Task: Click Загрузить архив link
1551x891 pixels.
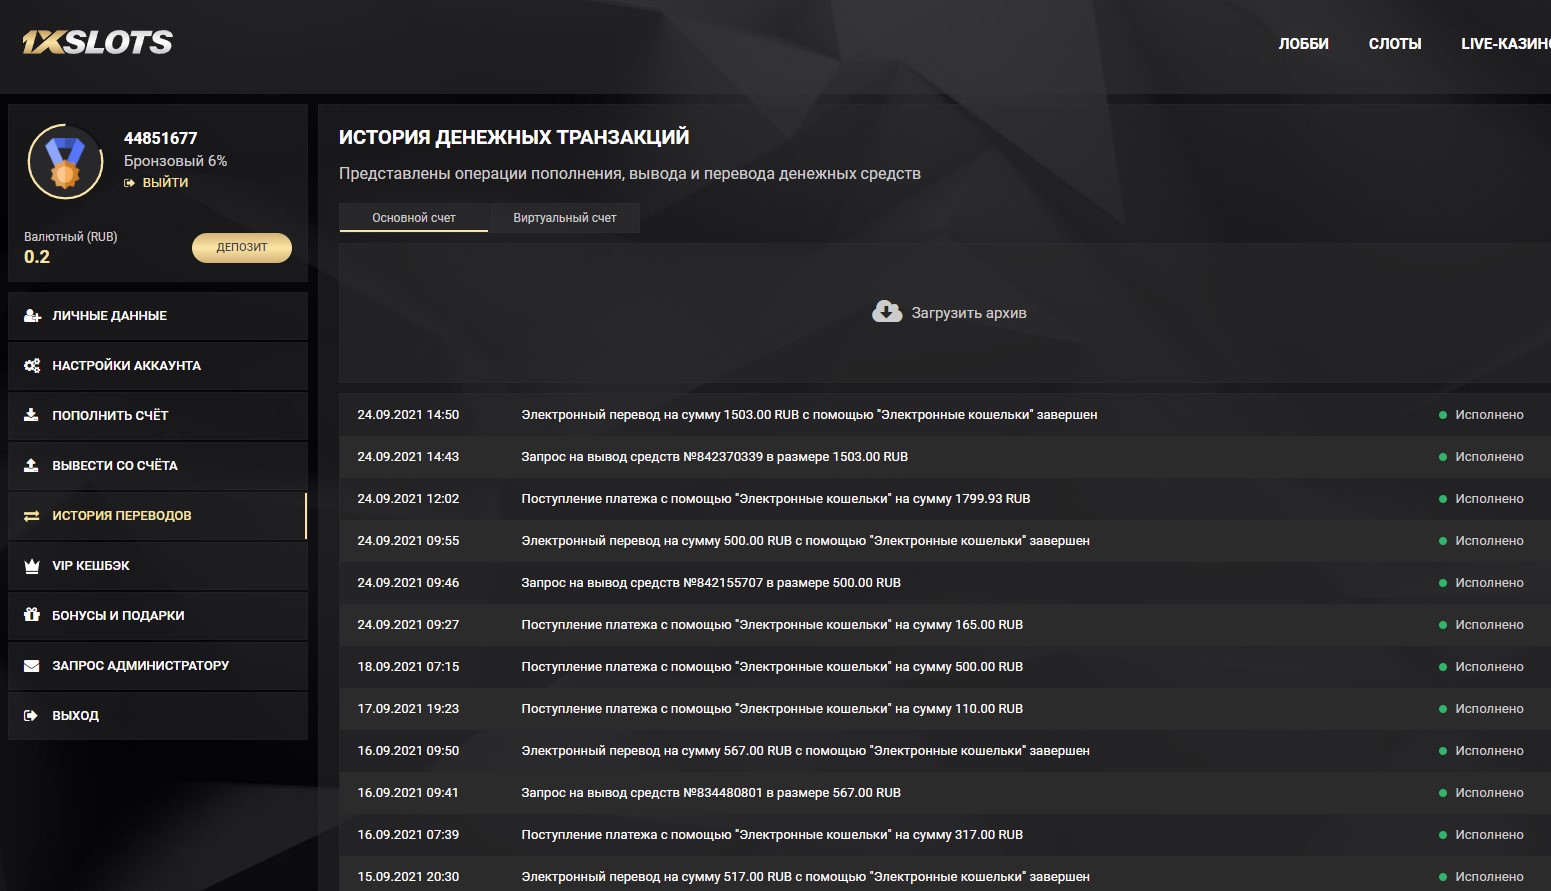Action: (969, 313)
